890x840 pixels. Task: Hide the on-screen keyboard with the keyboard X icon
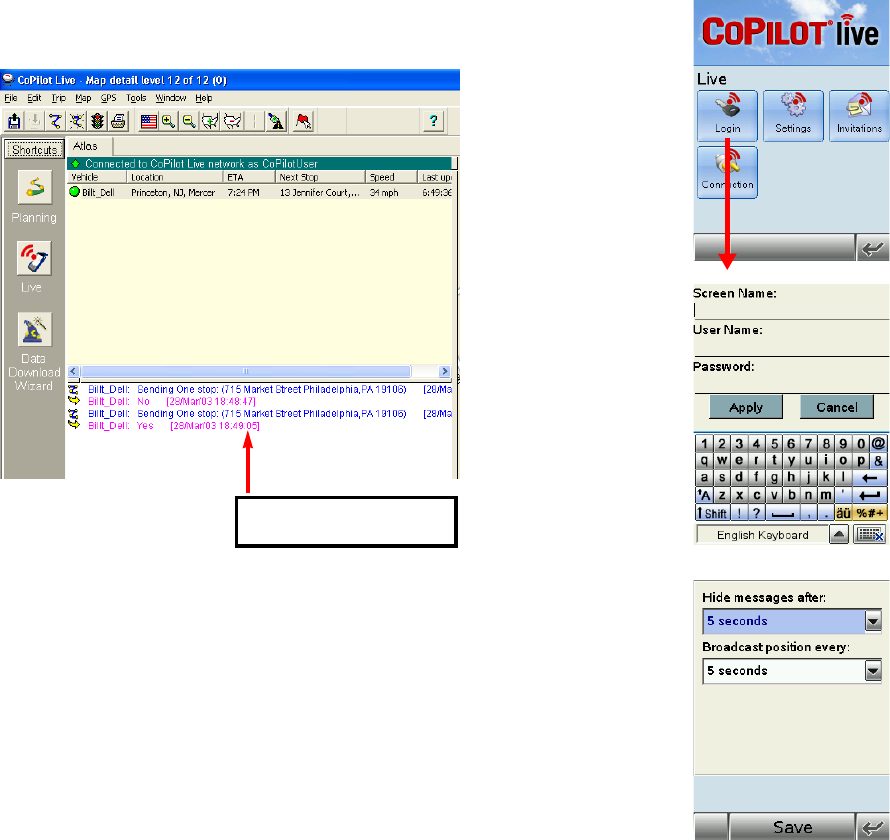[870, 535]
